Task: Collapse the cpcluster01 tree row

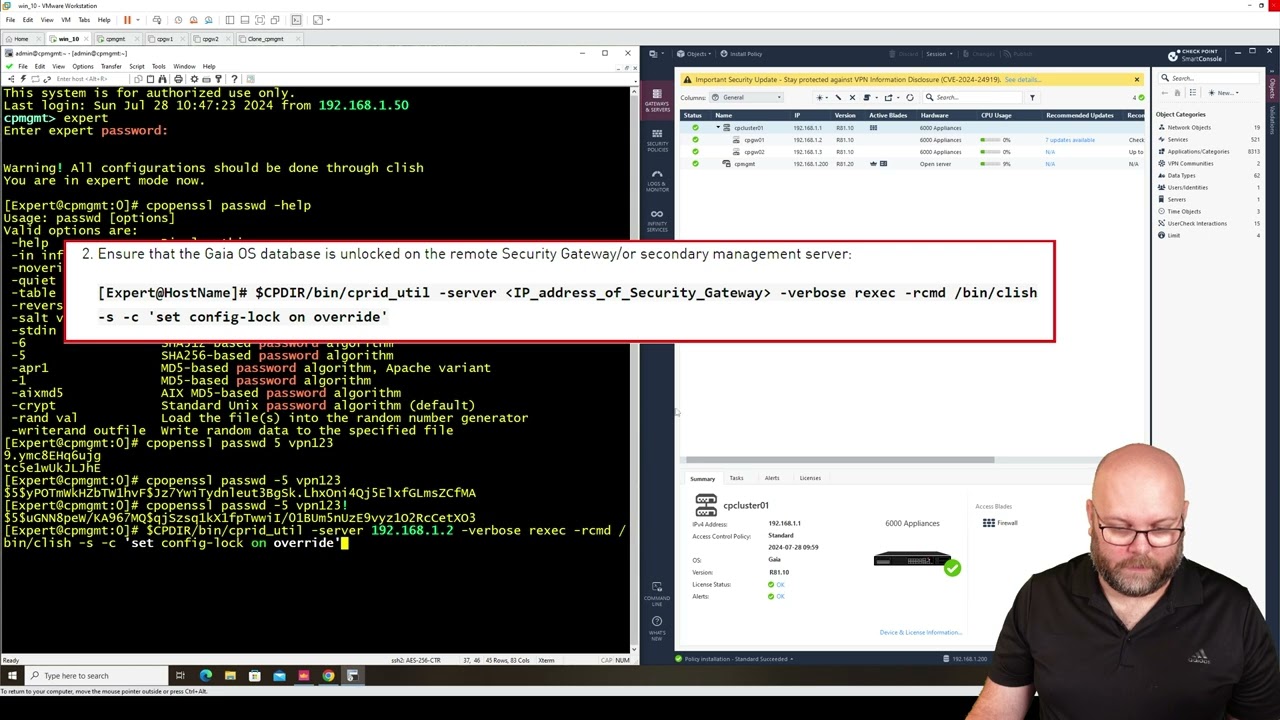Action: coord(717,128)
